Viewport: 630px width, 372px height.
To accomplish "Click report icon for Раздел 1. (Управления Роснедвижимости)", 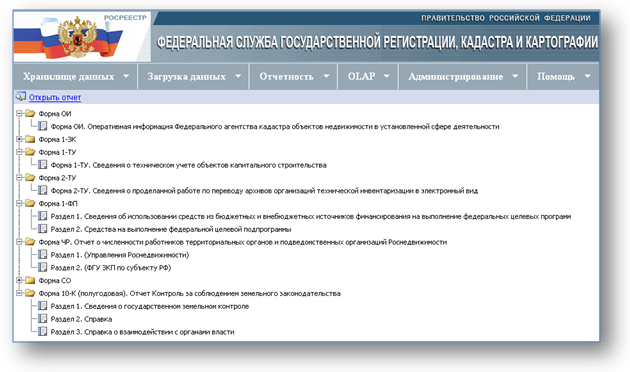I will [43, 254].
